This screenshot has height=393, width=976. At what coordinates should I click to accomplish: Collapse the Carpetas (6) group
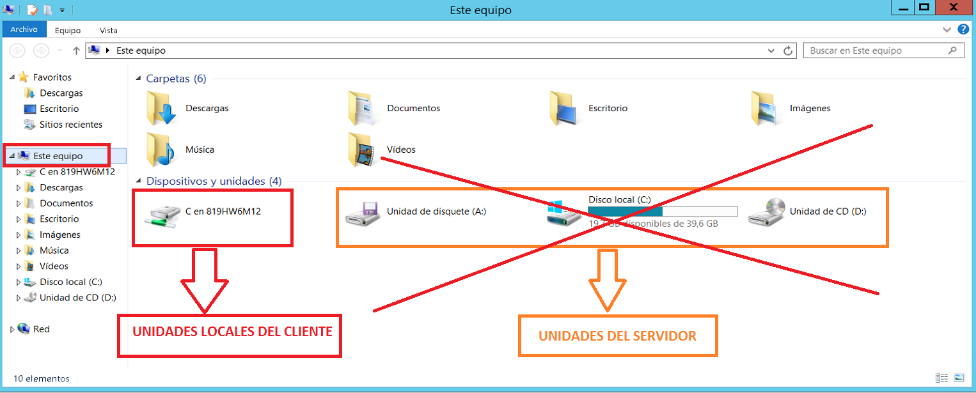139,79
